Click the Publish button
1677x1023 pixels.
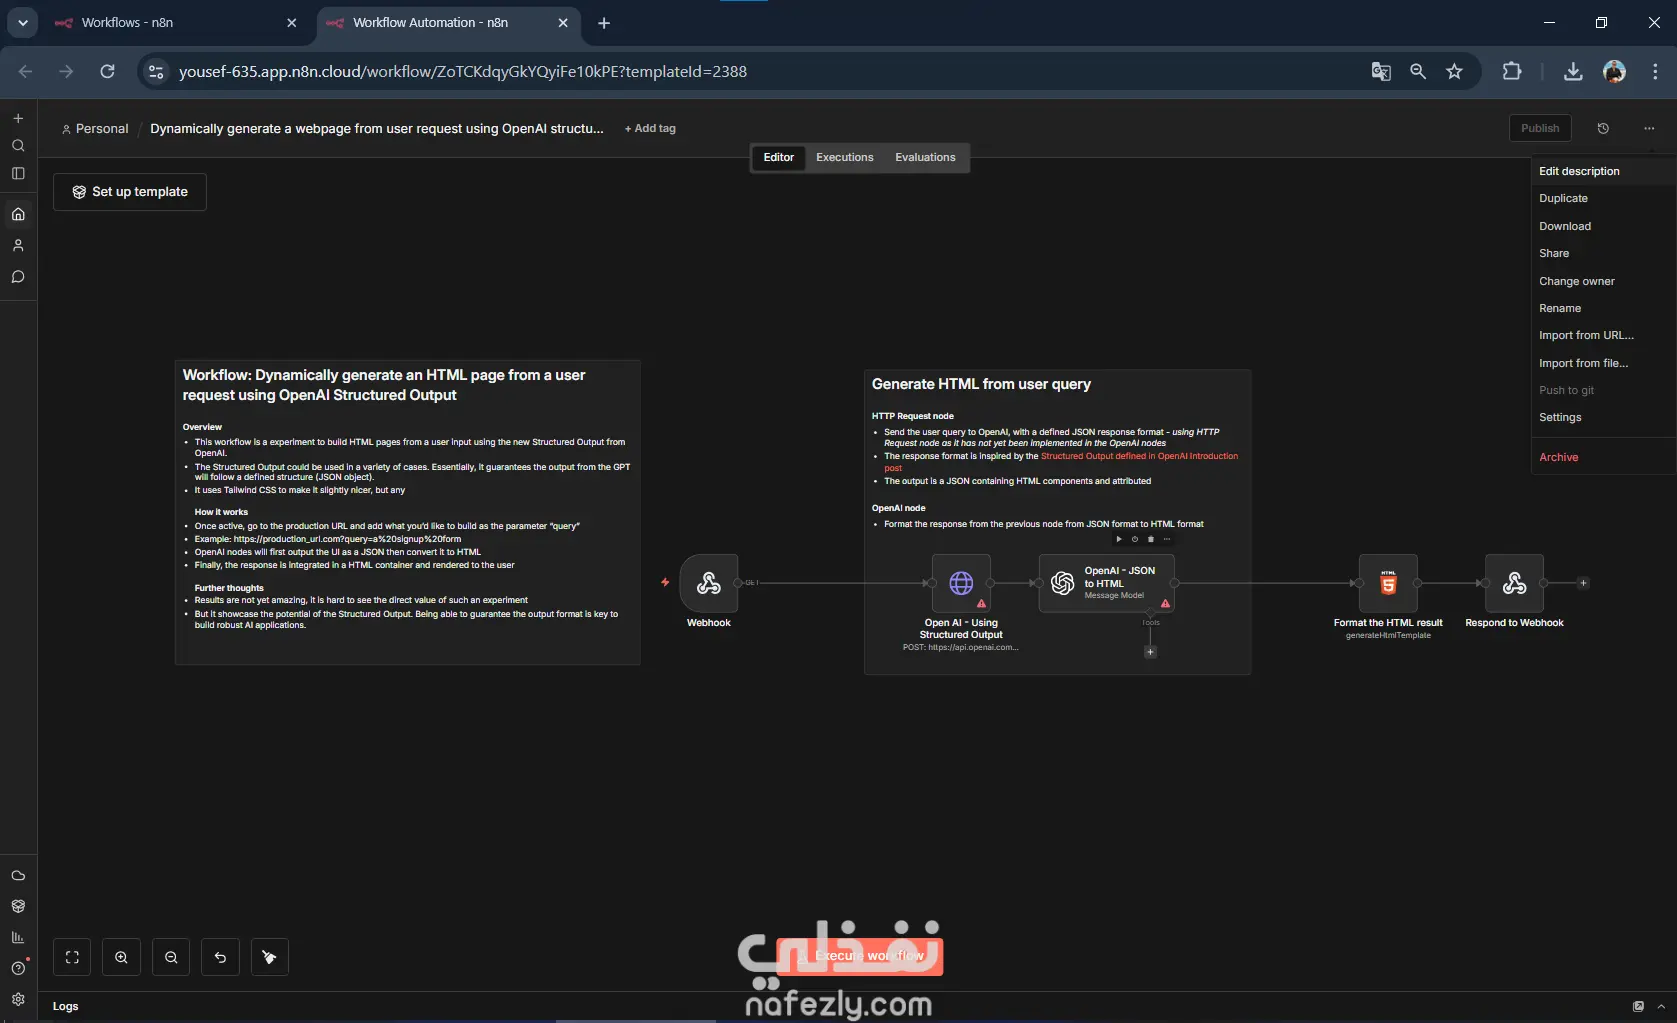tap(1540, 128)
